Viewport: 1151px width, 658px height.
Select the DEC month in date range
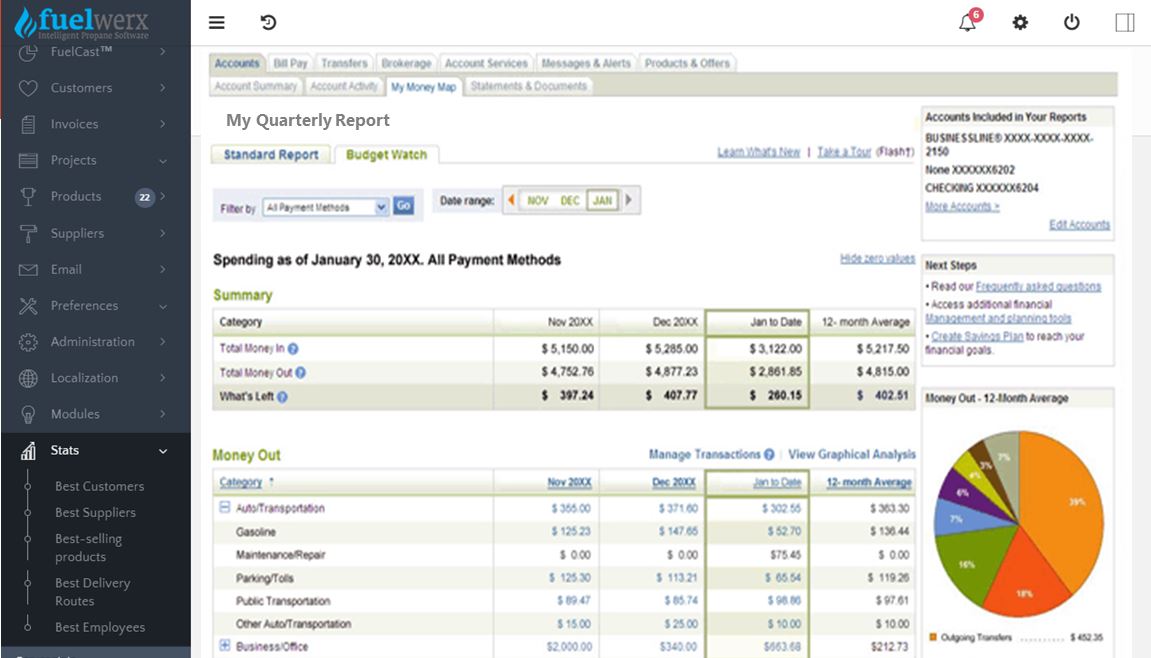[x=570, y=201]
